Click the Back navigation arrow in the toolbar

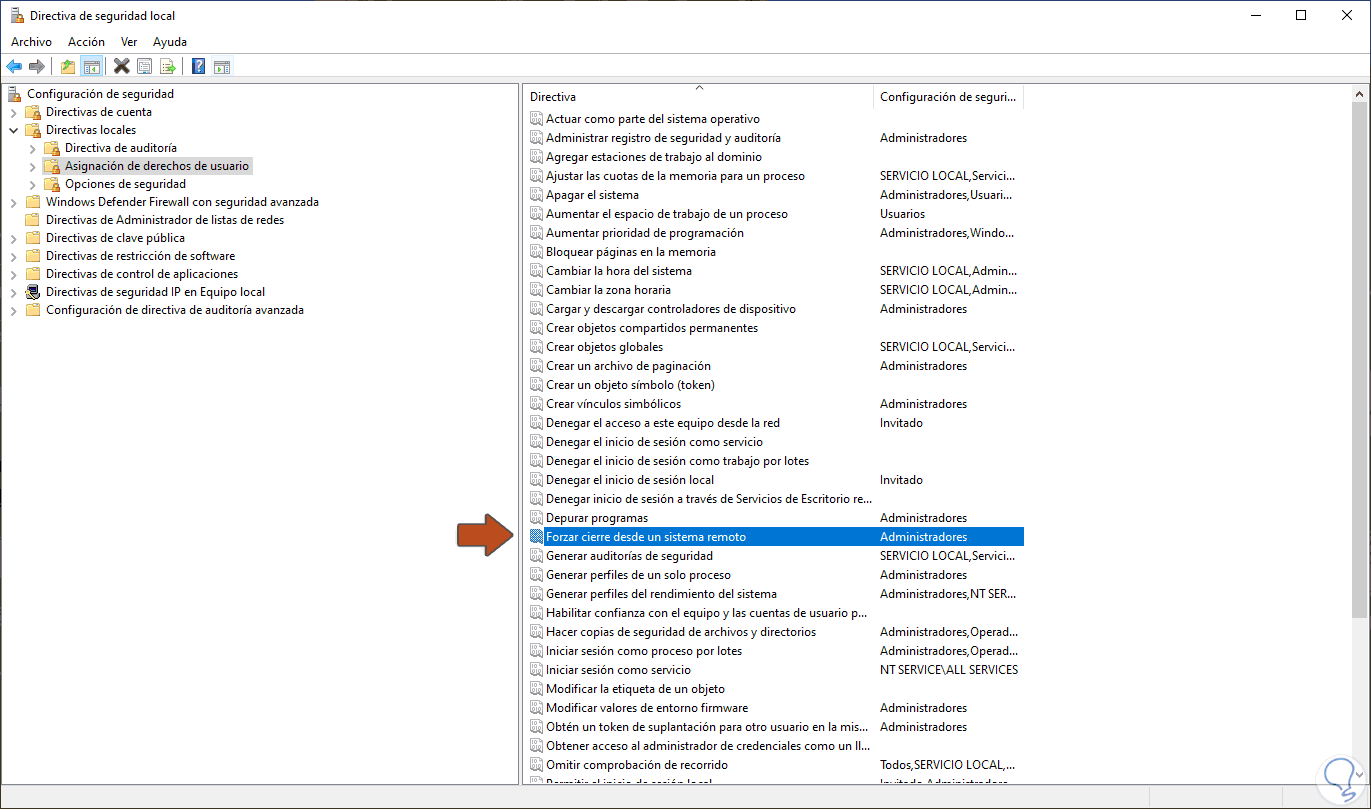point(13,66)
